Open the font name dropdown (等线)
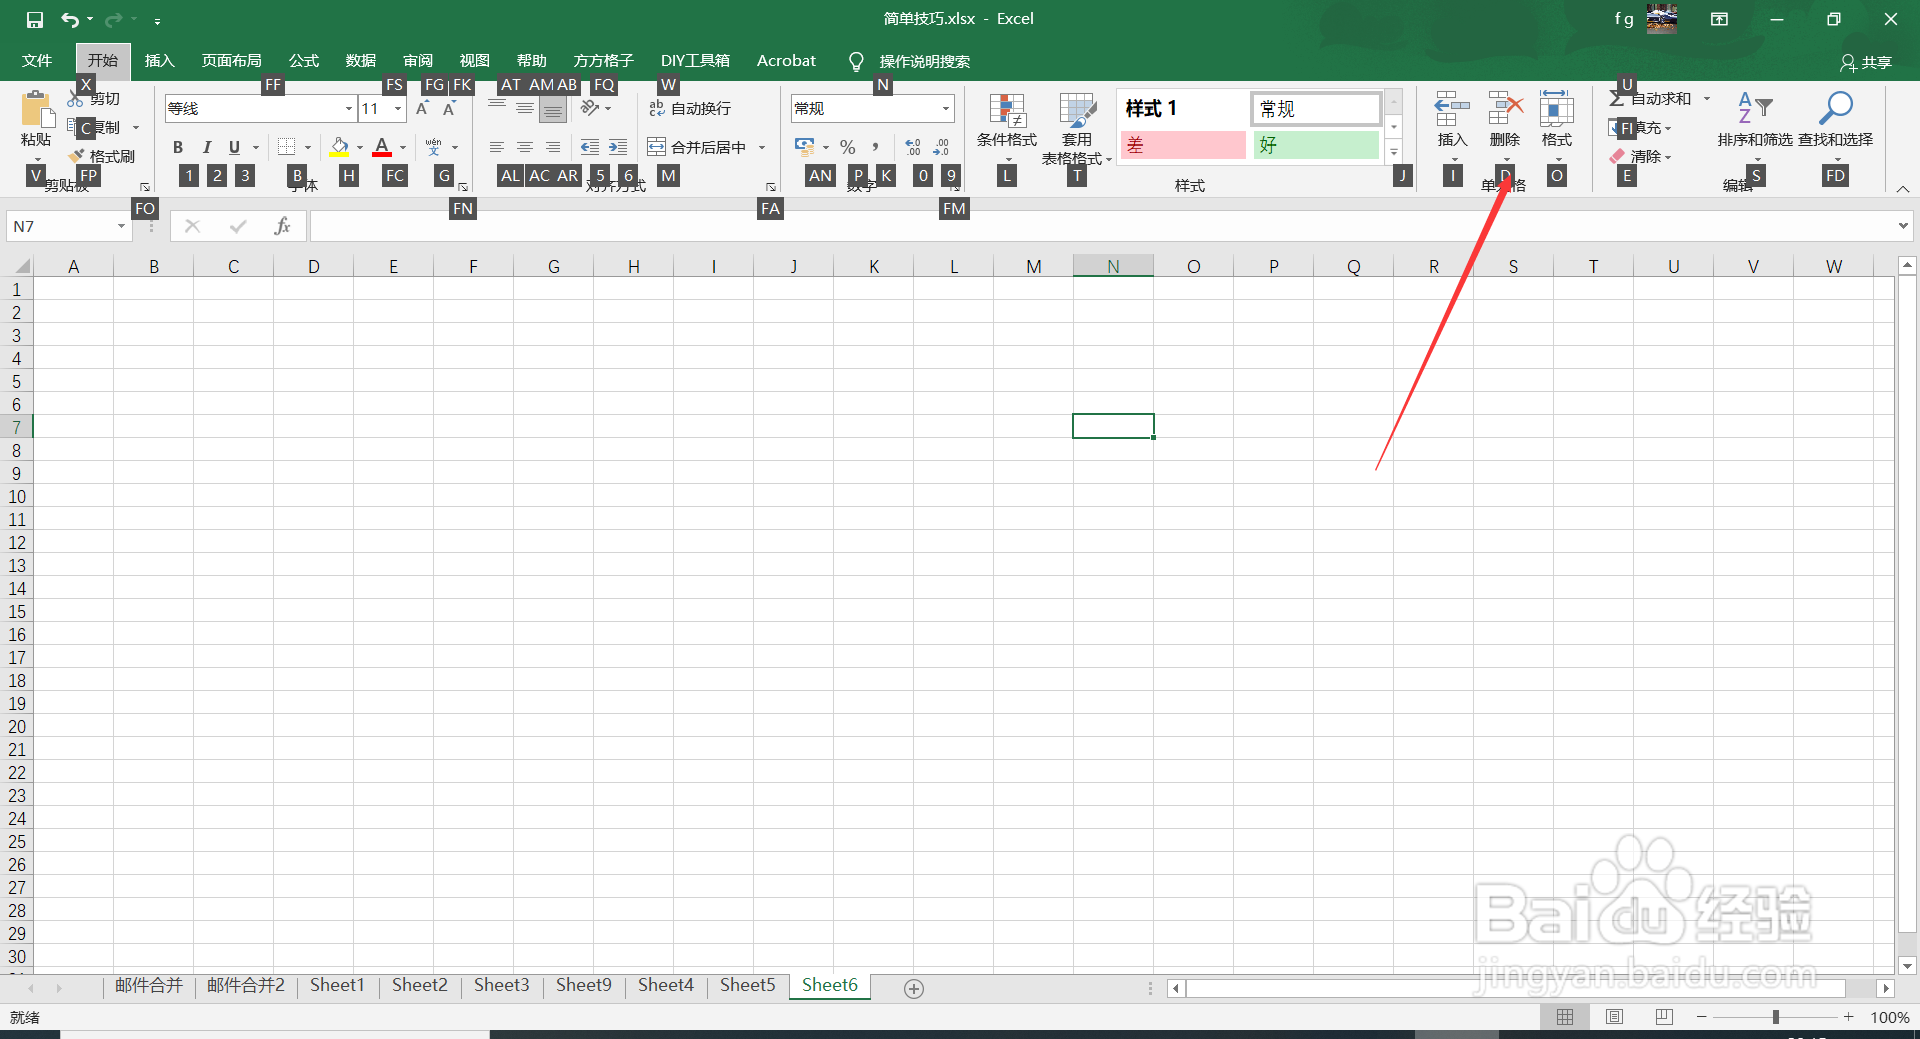This screenshot has width=1920, height=1039. point(349,108)
